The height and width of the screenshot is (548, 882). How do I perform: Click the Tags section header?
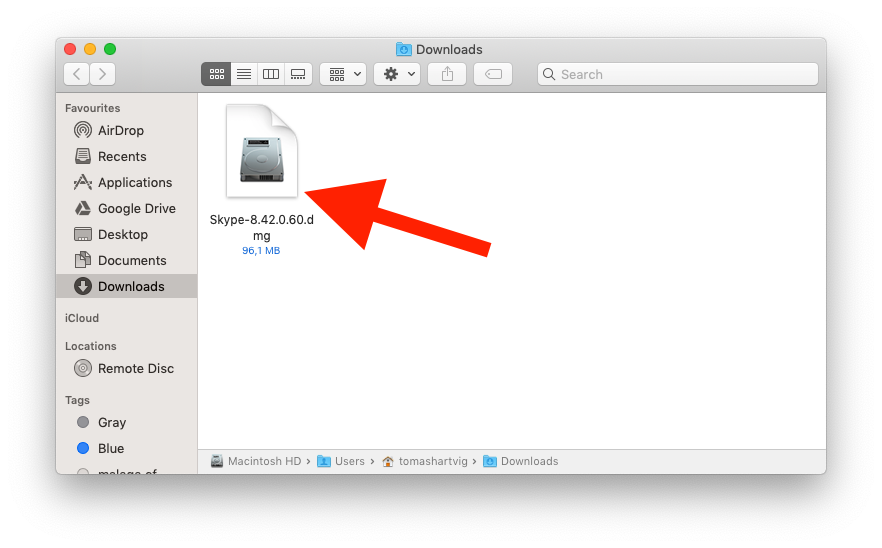pos(77,400)
